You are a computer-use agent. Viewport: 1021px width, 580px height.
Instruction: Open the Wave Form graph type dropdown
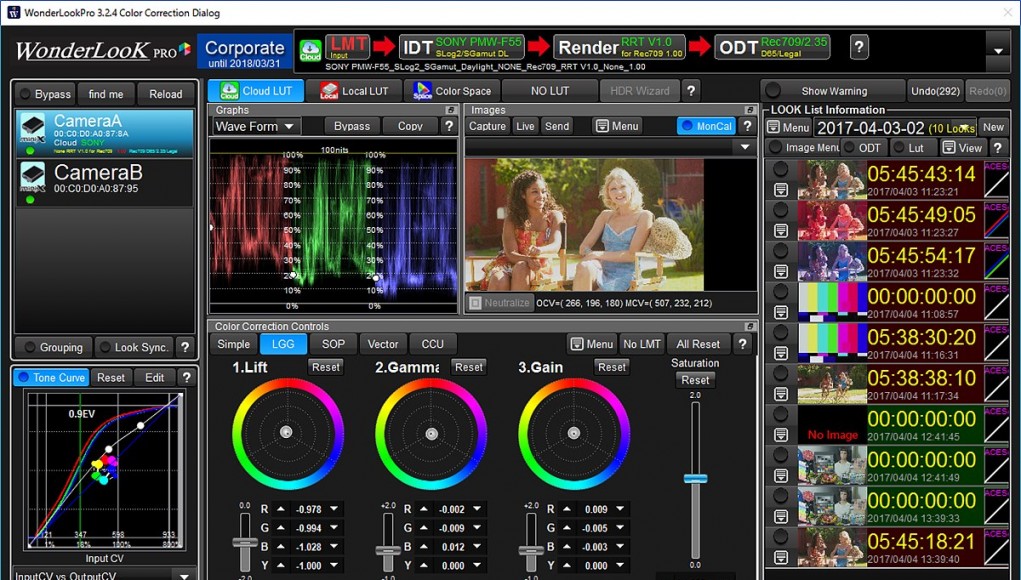pyautogui.click(x=256, y=126)
